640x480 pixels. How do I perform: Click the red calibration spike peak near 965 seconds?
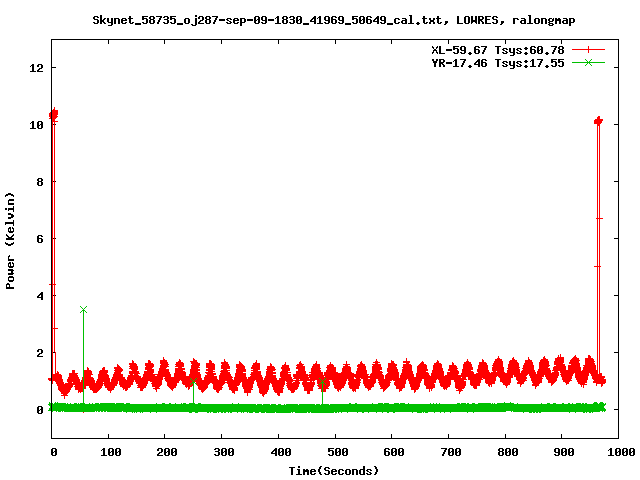pos(598,121)
